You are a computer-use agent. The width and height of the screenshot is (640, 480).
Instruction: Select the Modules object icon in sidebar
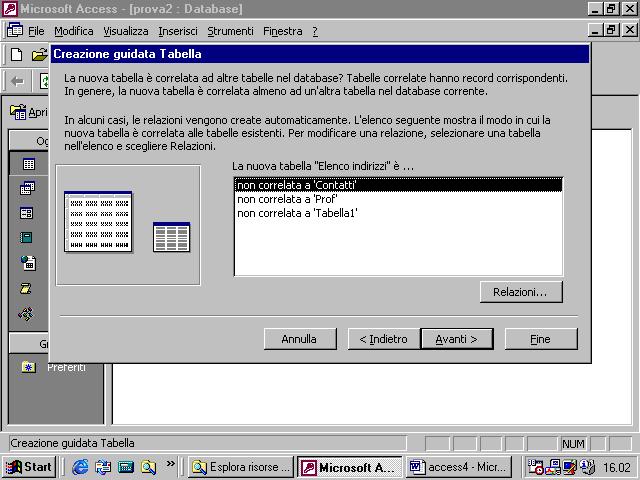point(26,314)
